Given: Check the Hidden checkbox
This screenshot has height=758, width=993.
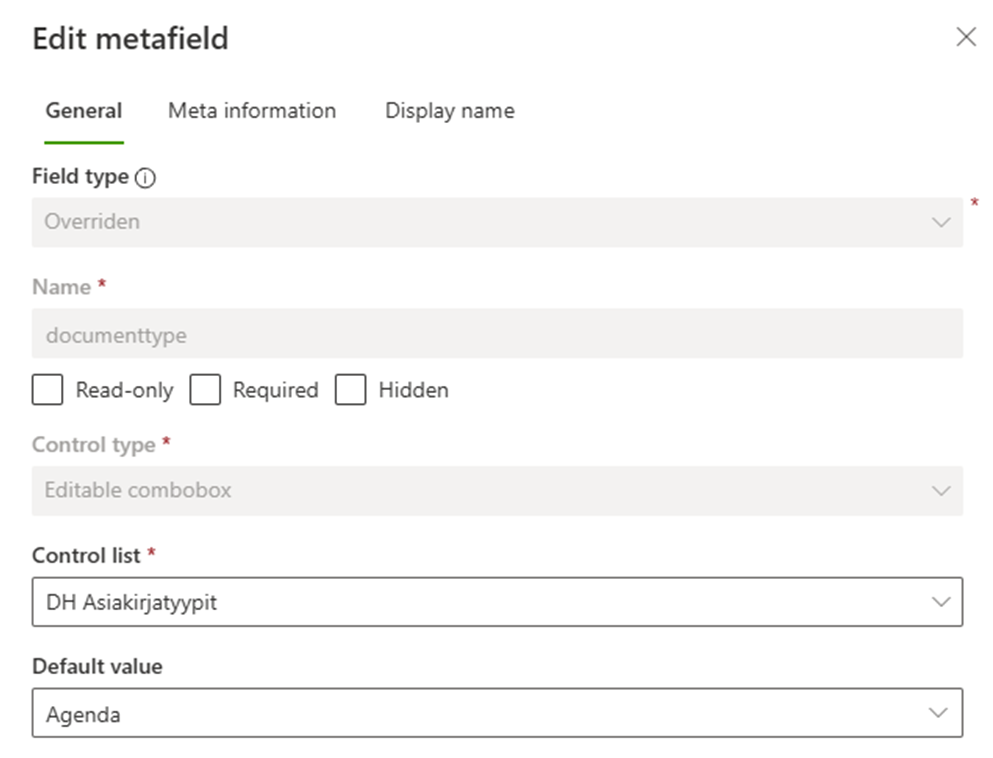Looking at the screenshot, I should point(350,390).
